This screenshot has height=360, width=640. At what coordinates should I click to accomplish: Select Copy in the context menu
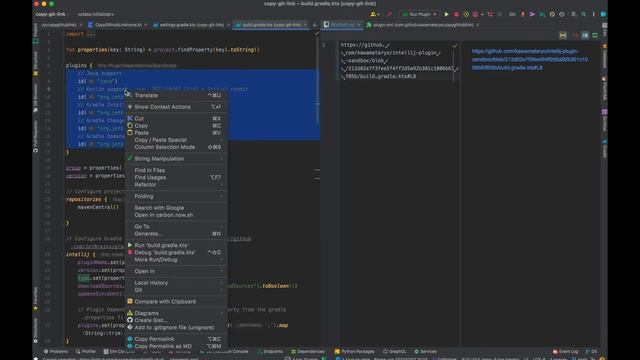(x=176, y=126)
